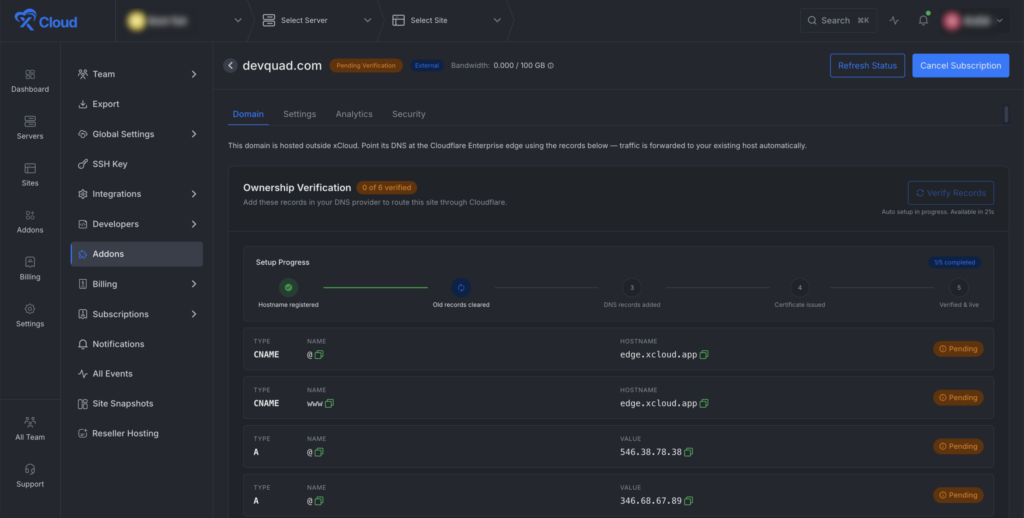This screenshot has width=1024, height=518.
Task: Click Pending status of CNAME www record
Action: (958, 397)
